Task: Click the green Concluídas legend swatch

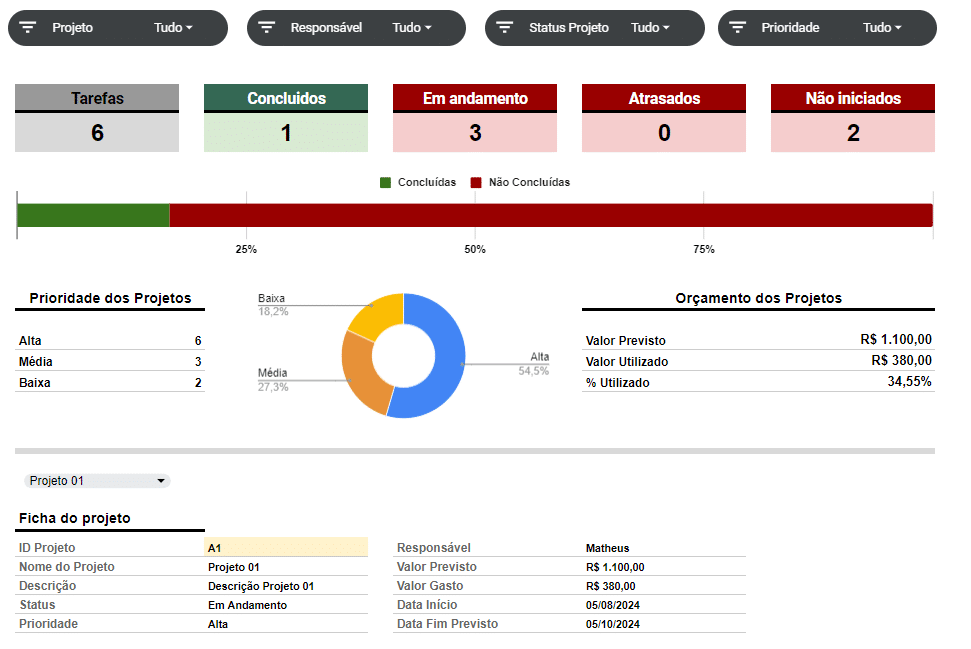Action: 385,182
